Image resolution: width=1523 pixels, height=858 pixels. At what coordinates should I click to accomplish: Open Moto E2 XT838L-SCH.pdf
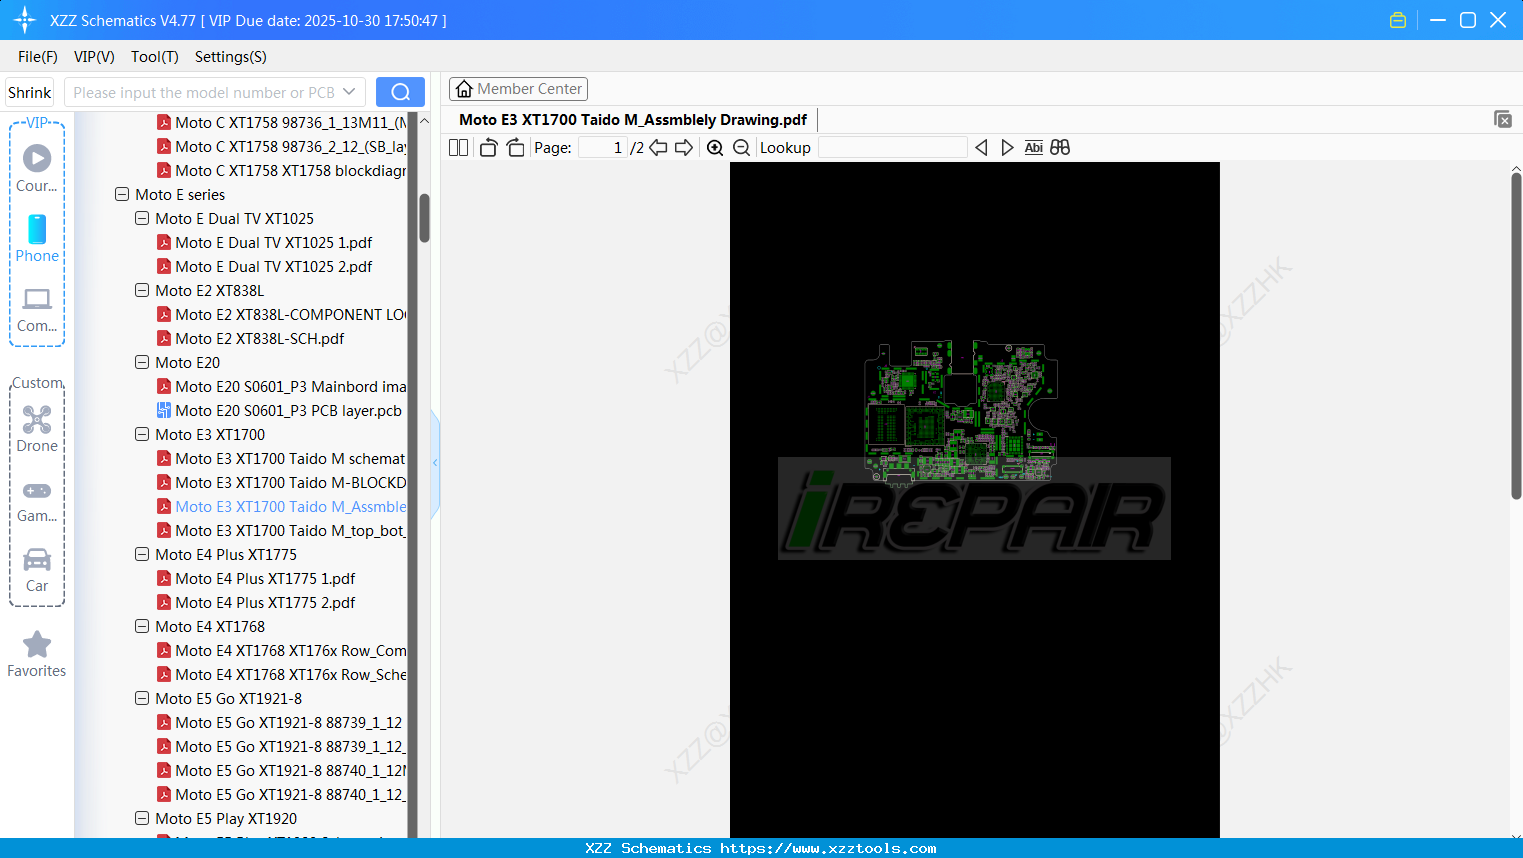pyautogui.click(x=250, y=338)
